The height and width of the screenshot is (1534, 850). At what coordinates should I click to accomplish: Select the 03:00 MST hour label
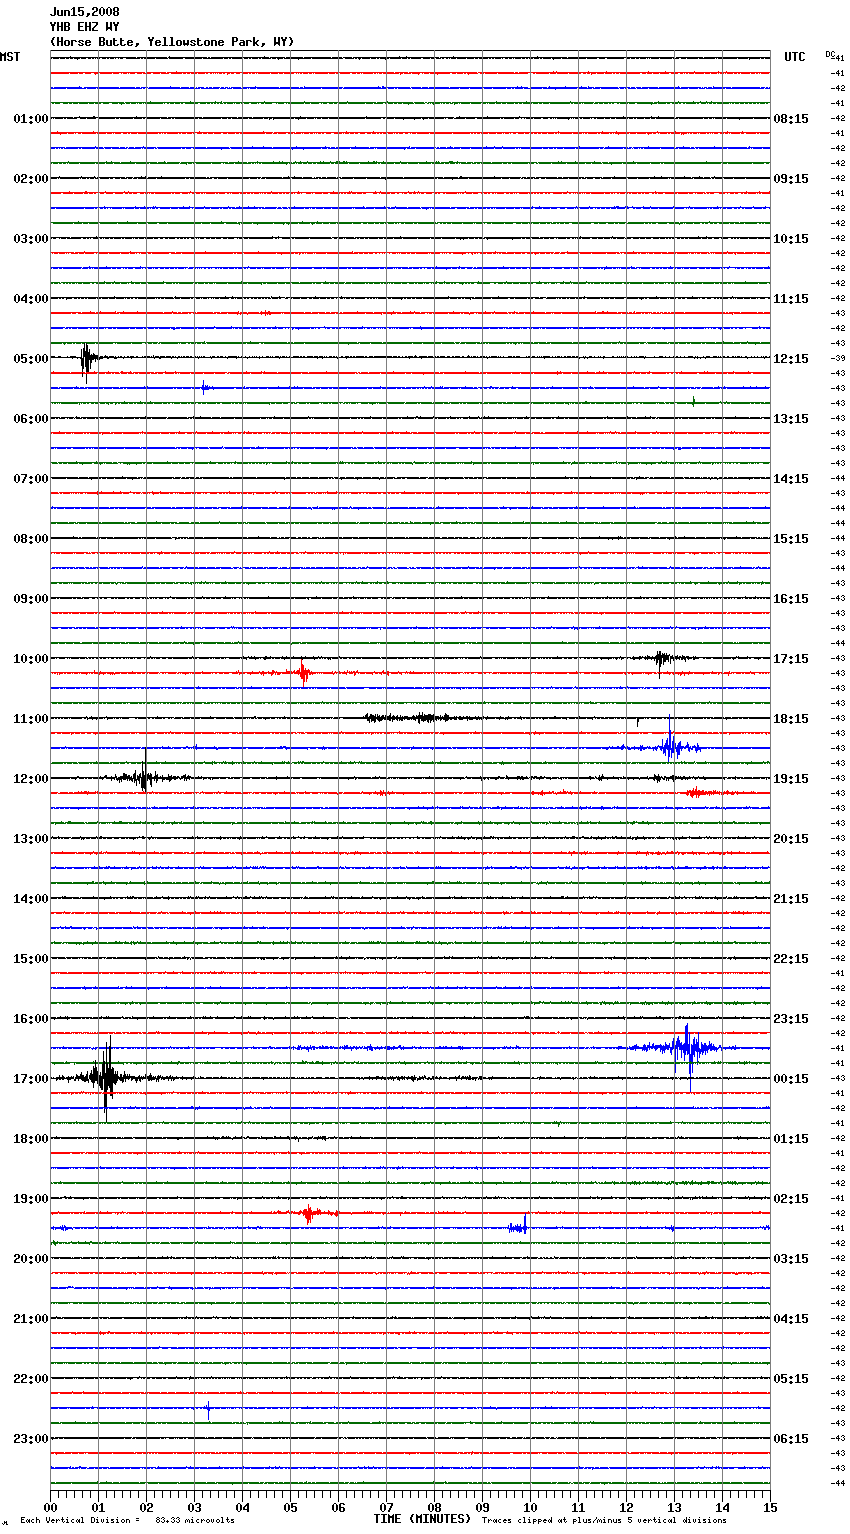tap(31, 239)
